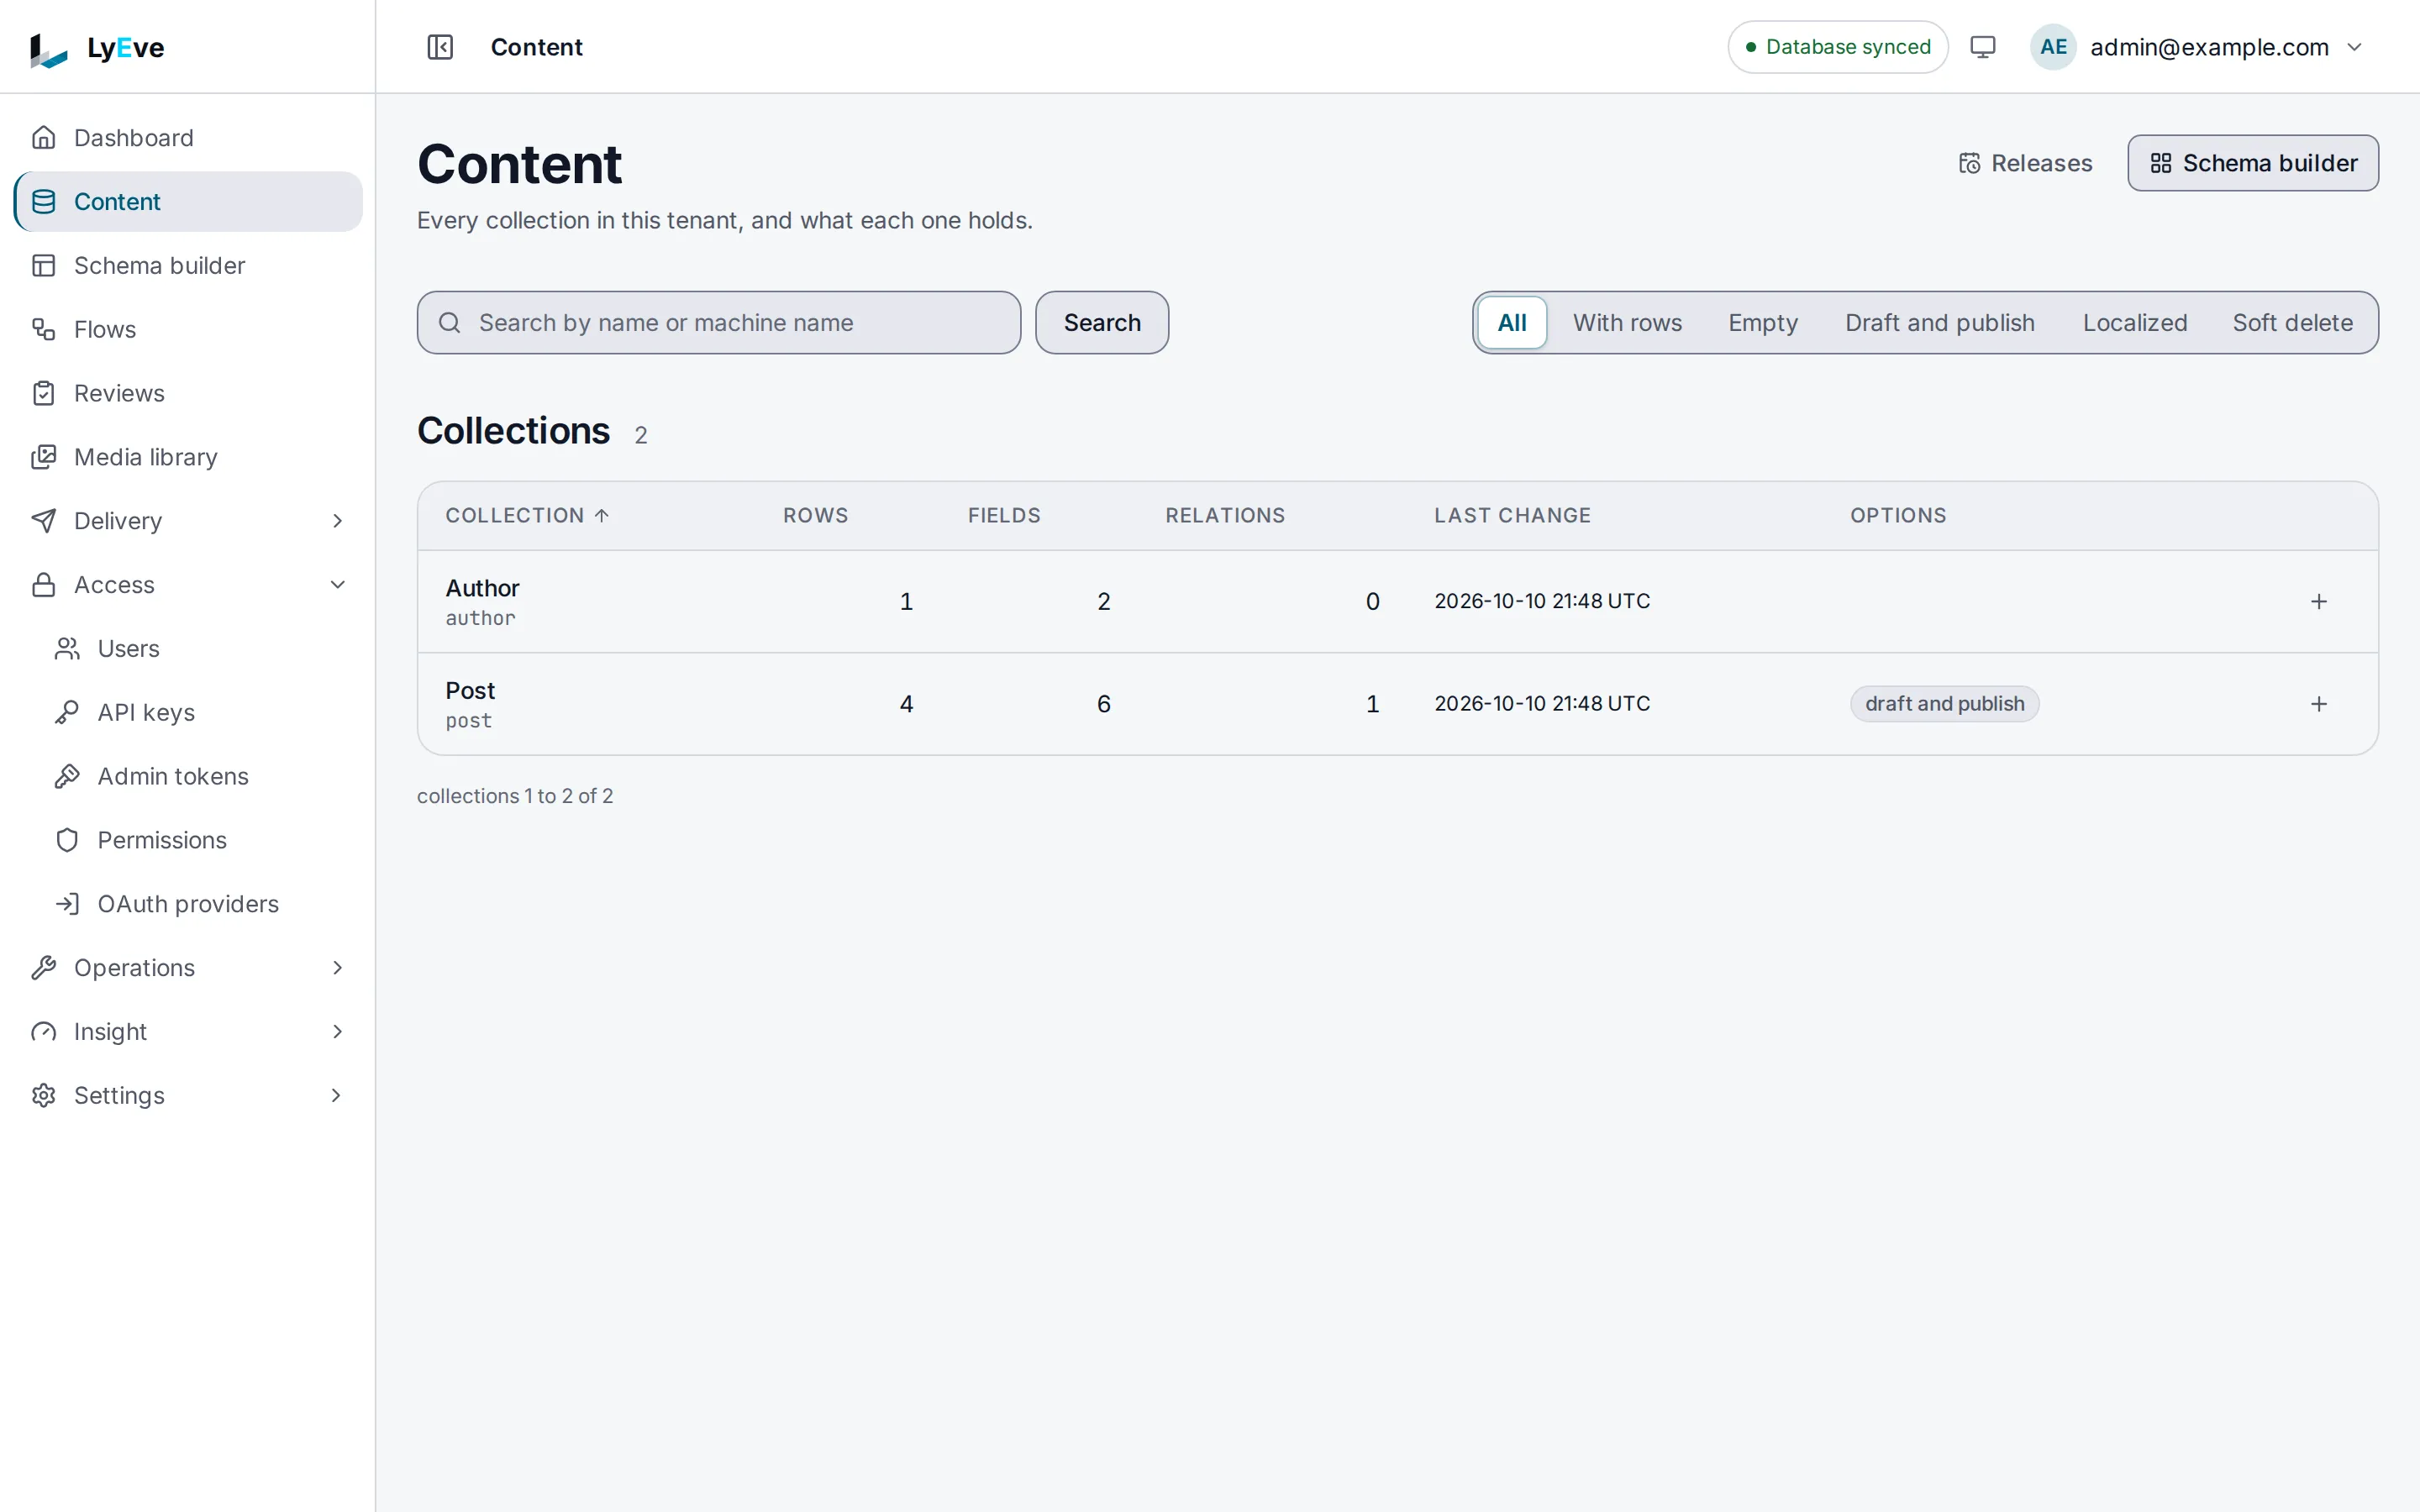
Task: Click the LyEve logo
Action: coord(96,48)
